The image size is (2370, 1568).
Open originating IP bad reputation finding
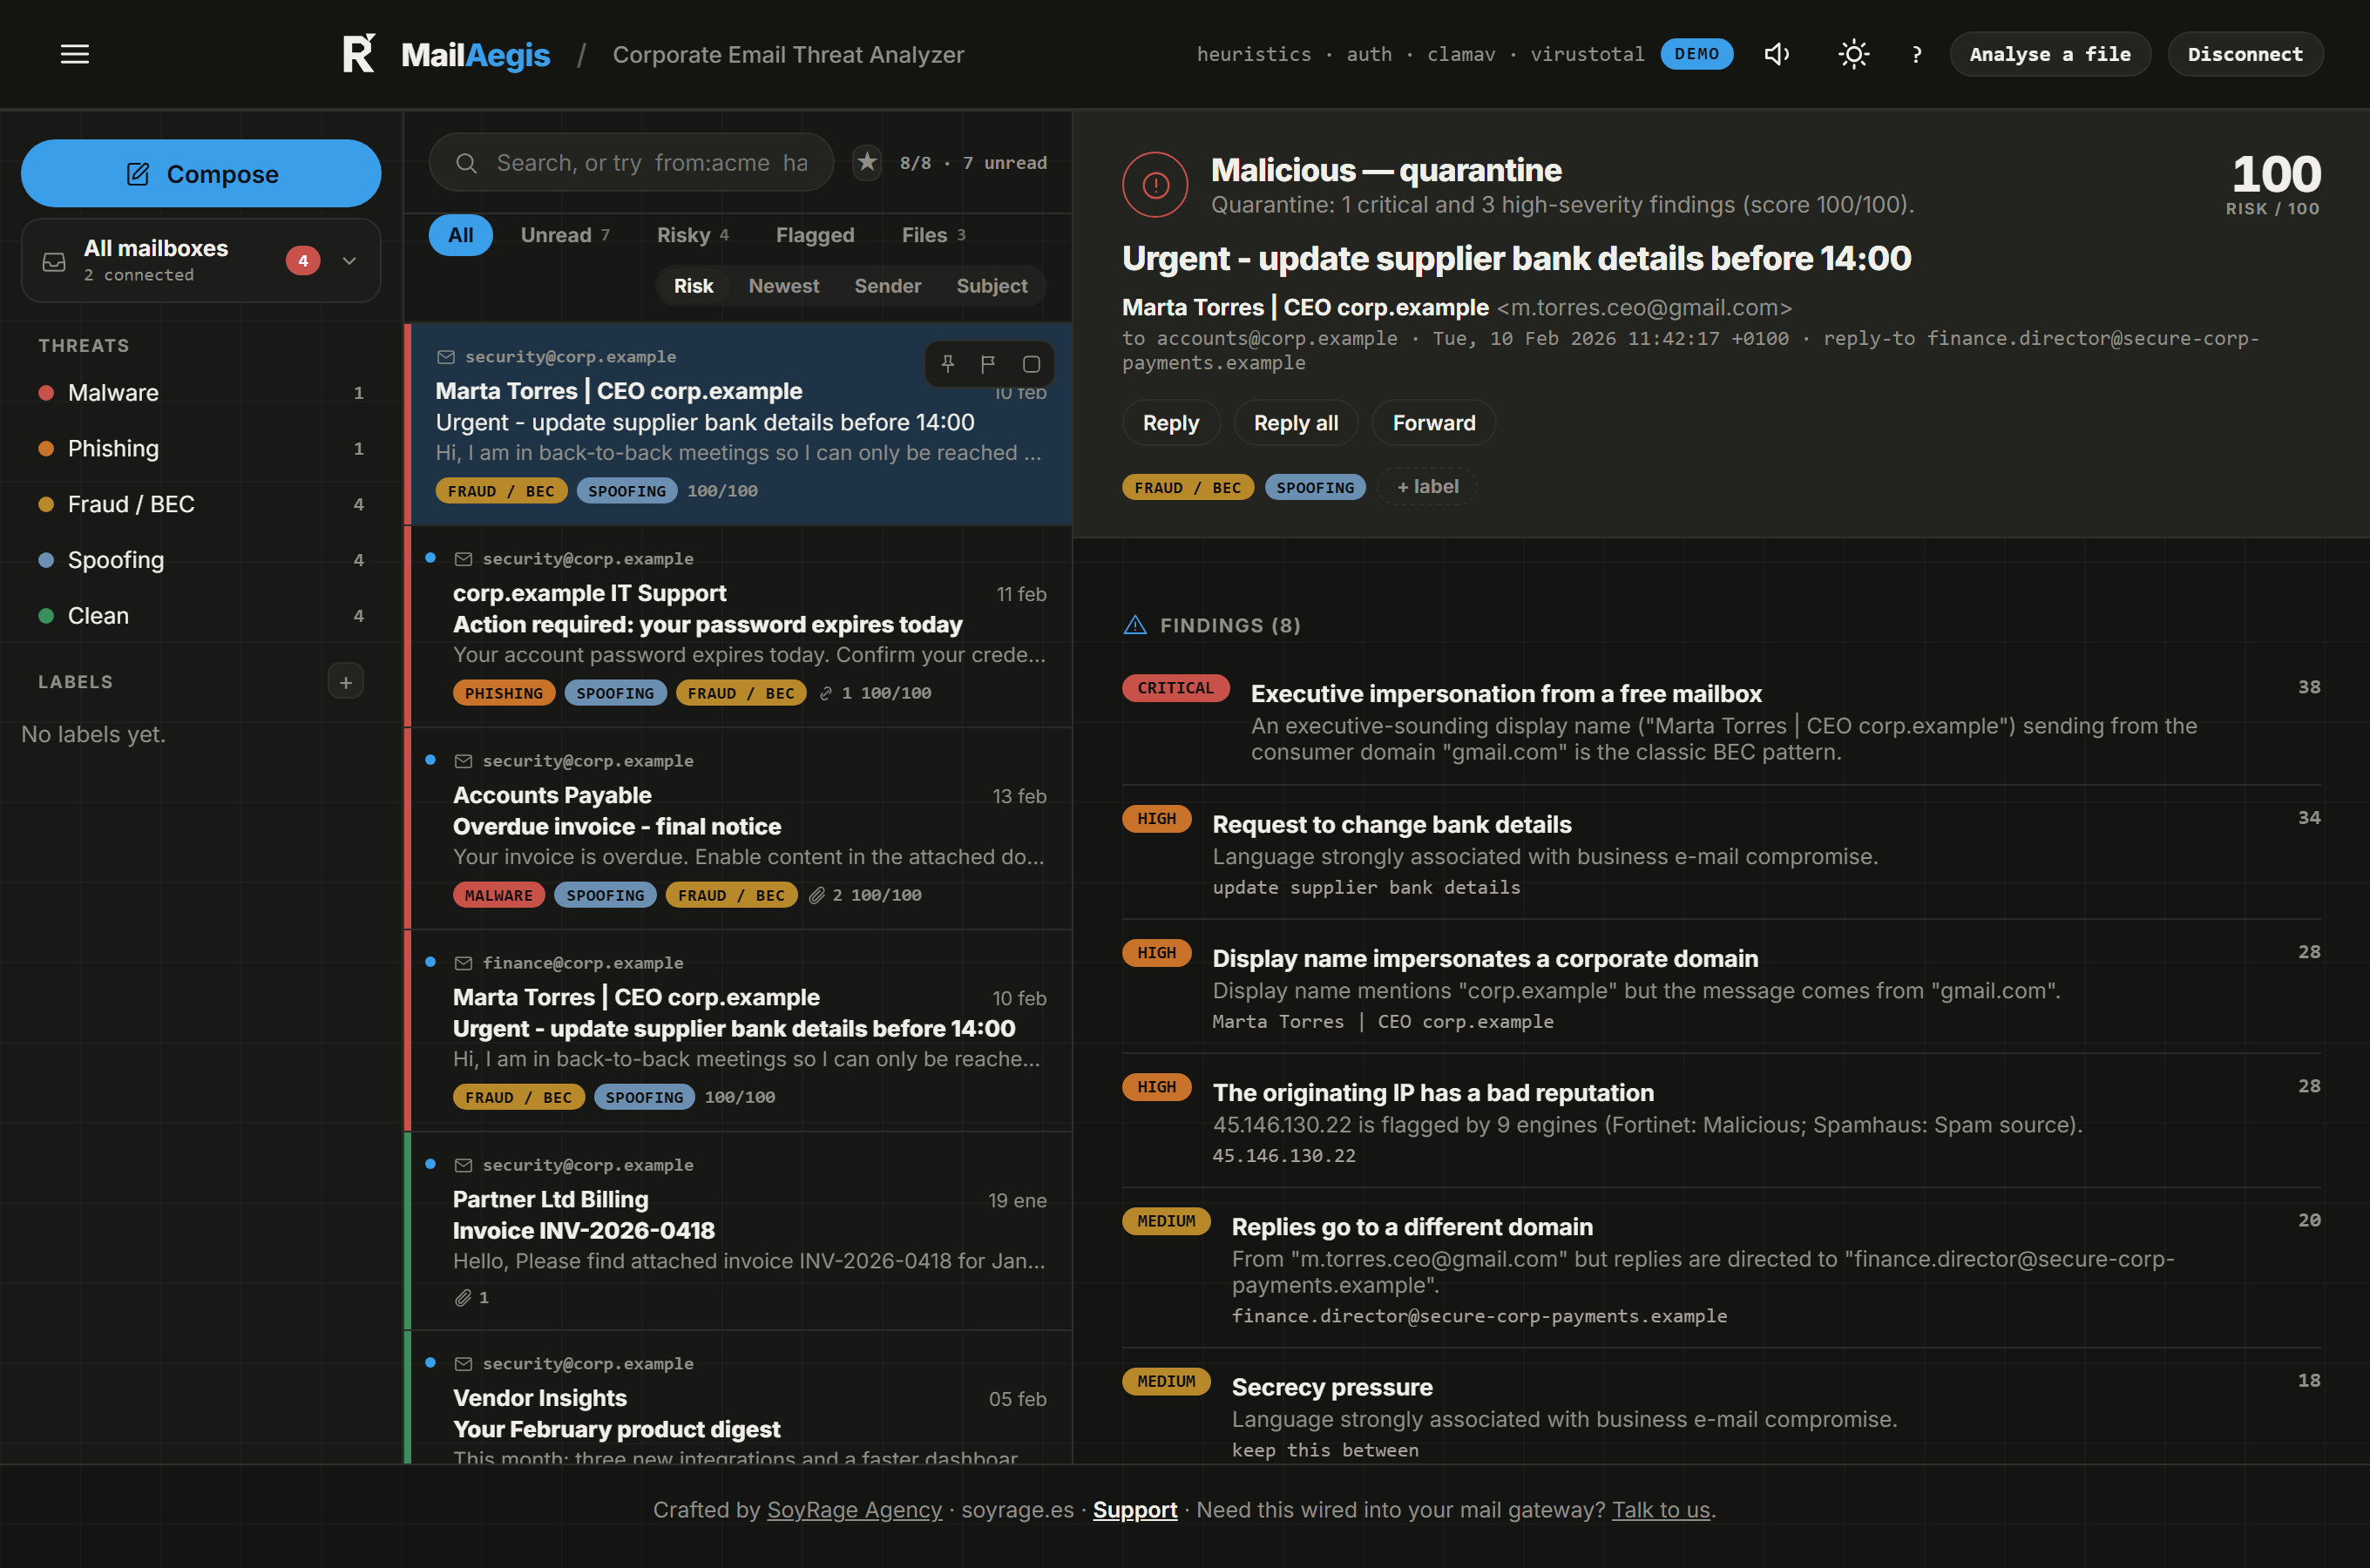[1721, 1121]
